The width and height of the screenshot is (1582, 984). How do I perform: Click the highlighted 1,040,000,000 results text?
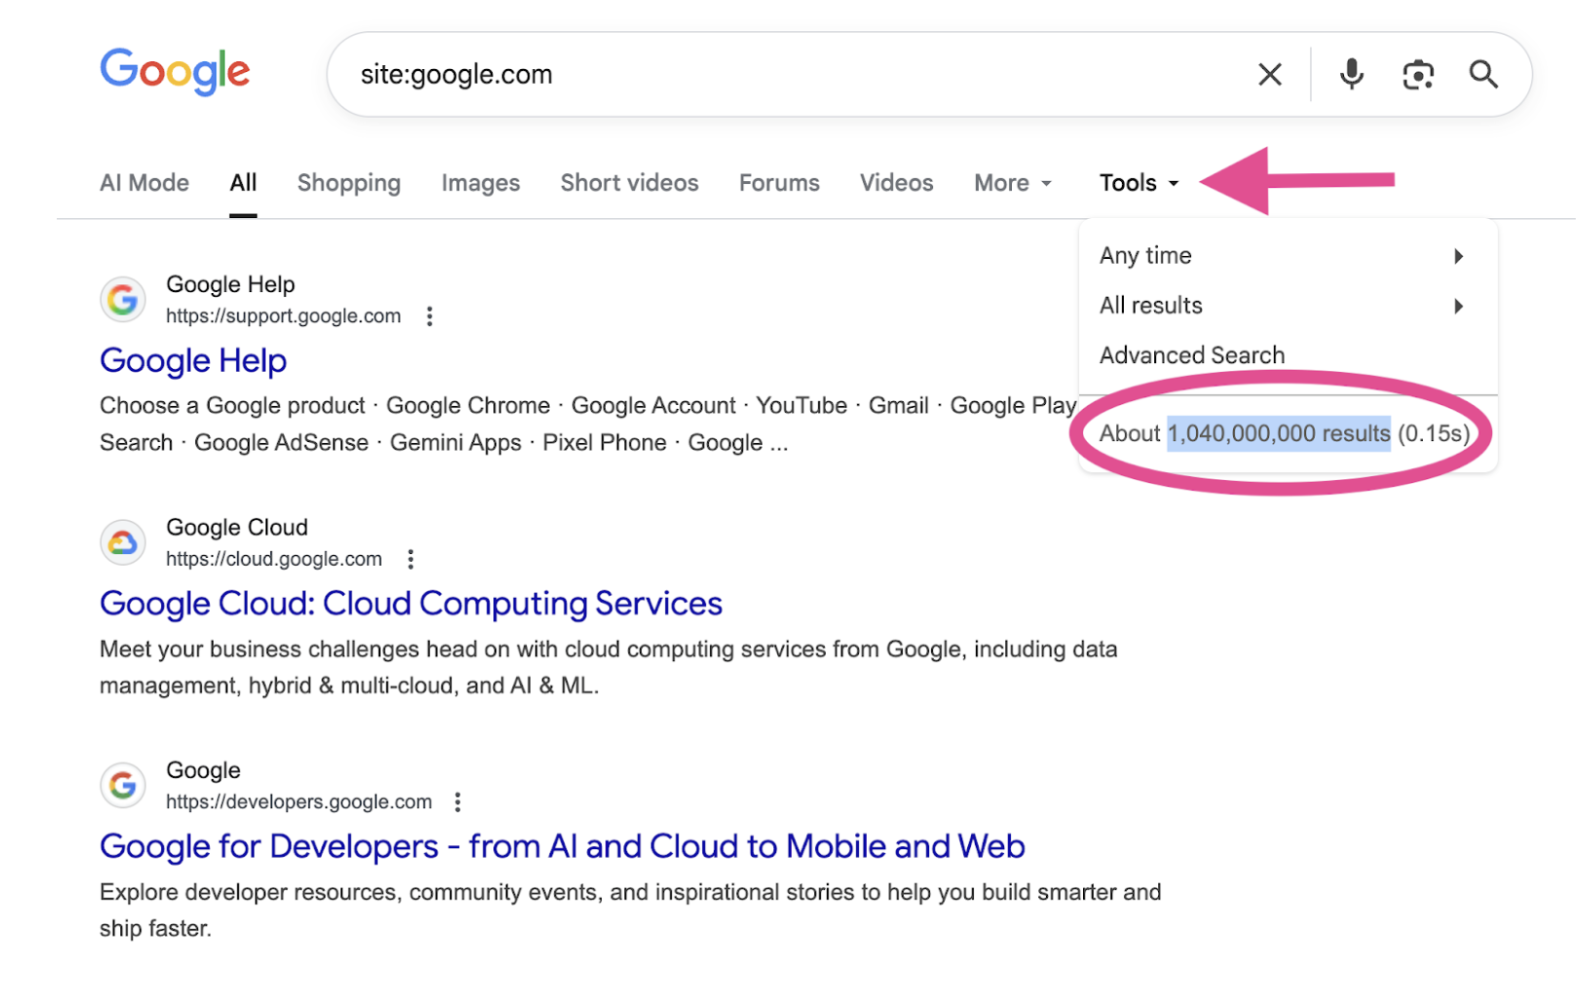(x=1279, y=433)
